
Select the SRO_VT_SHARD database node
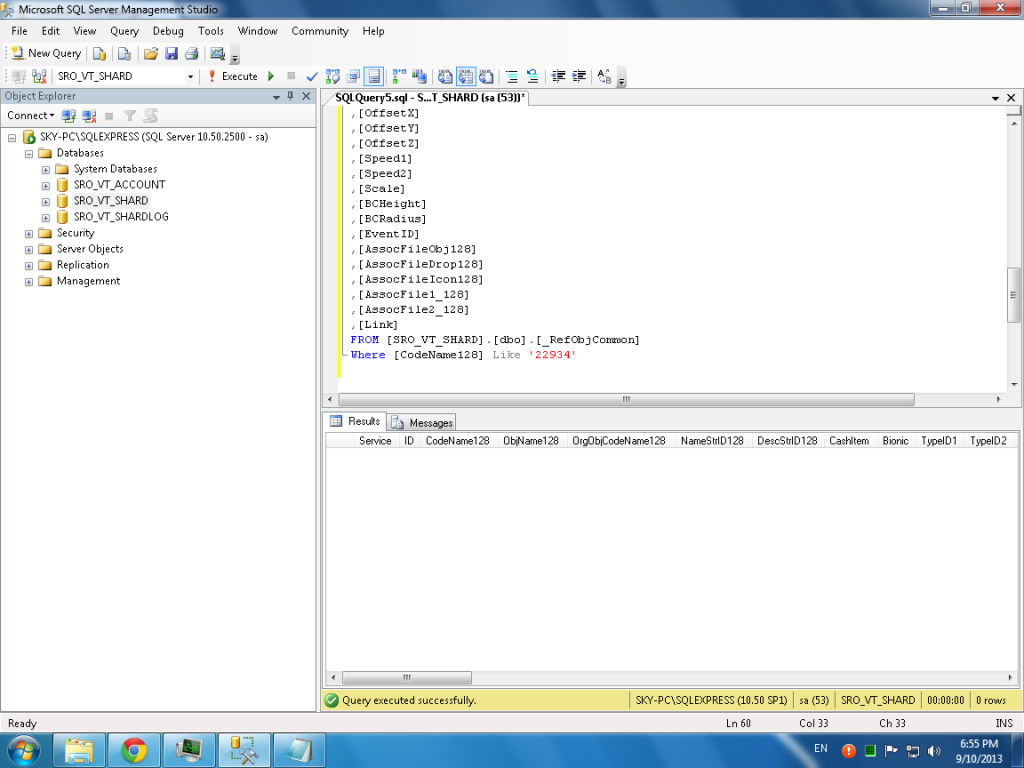[110, 200]
